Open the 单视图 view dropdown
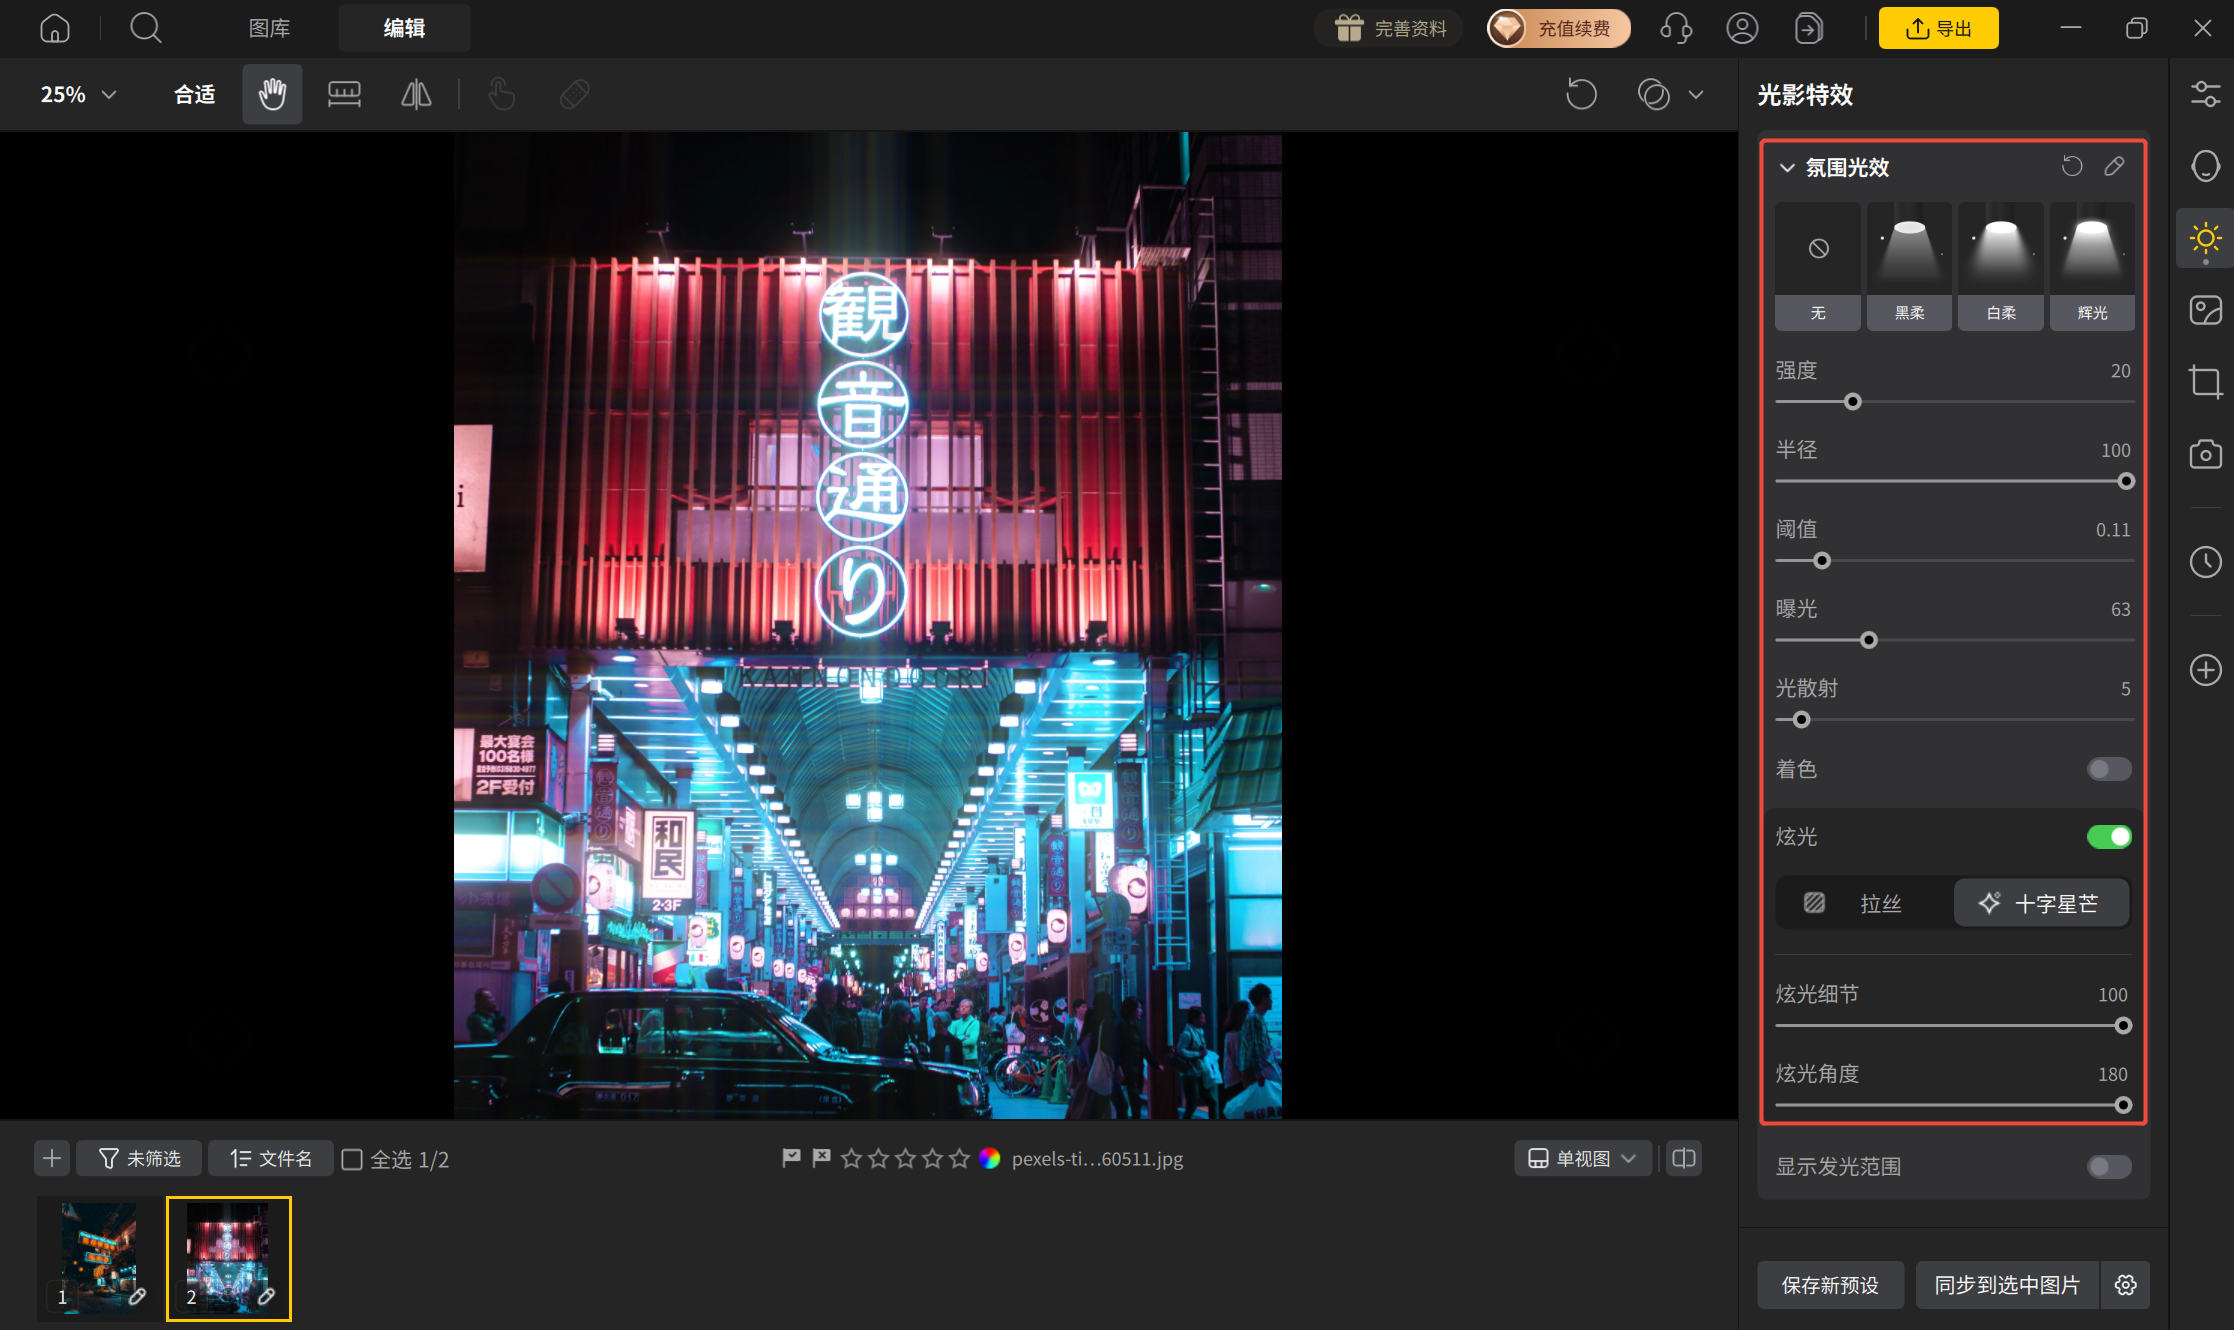This screenshot has width=2234, height=1330. (x=1582, y=1159)
